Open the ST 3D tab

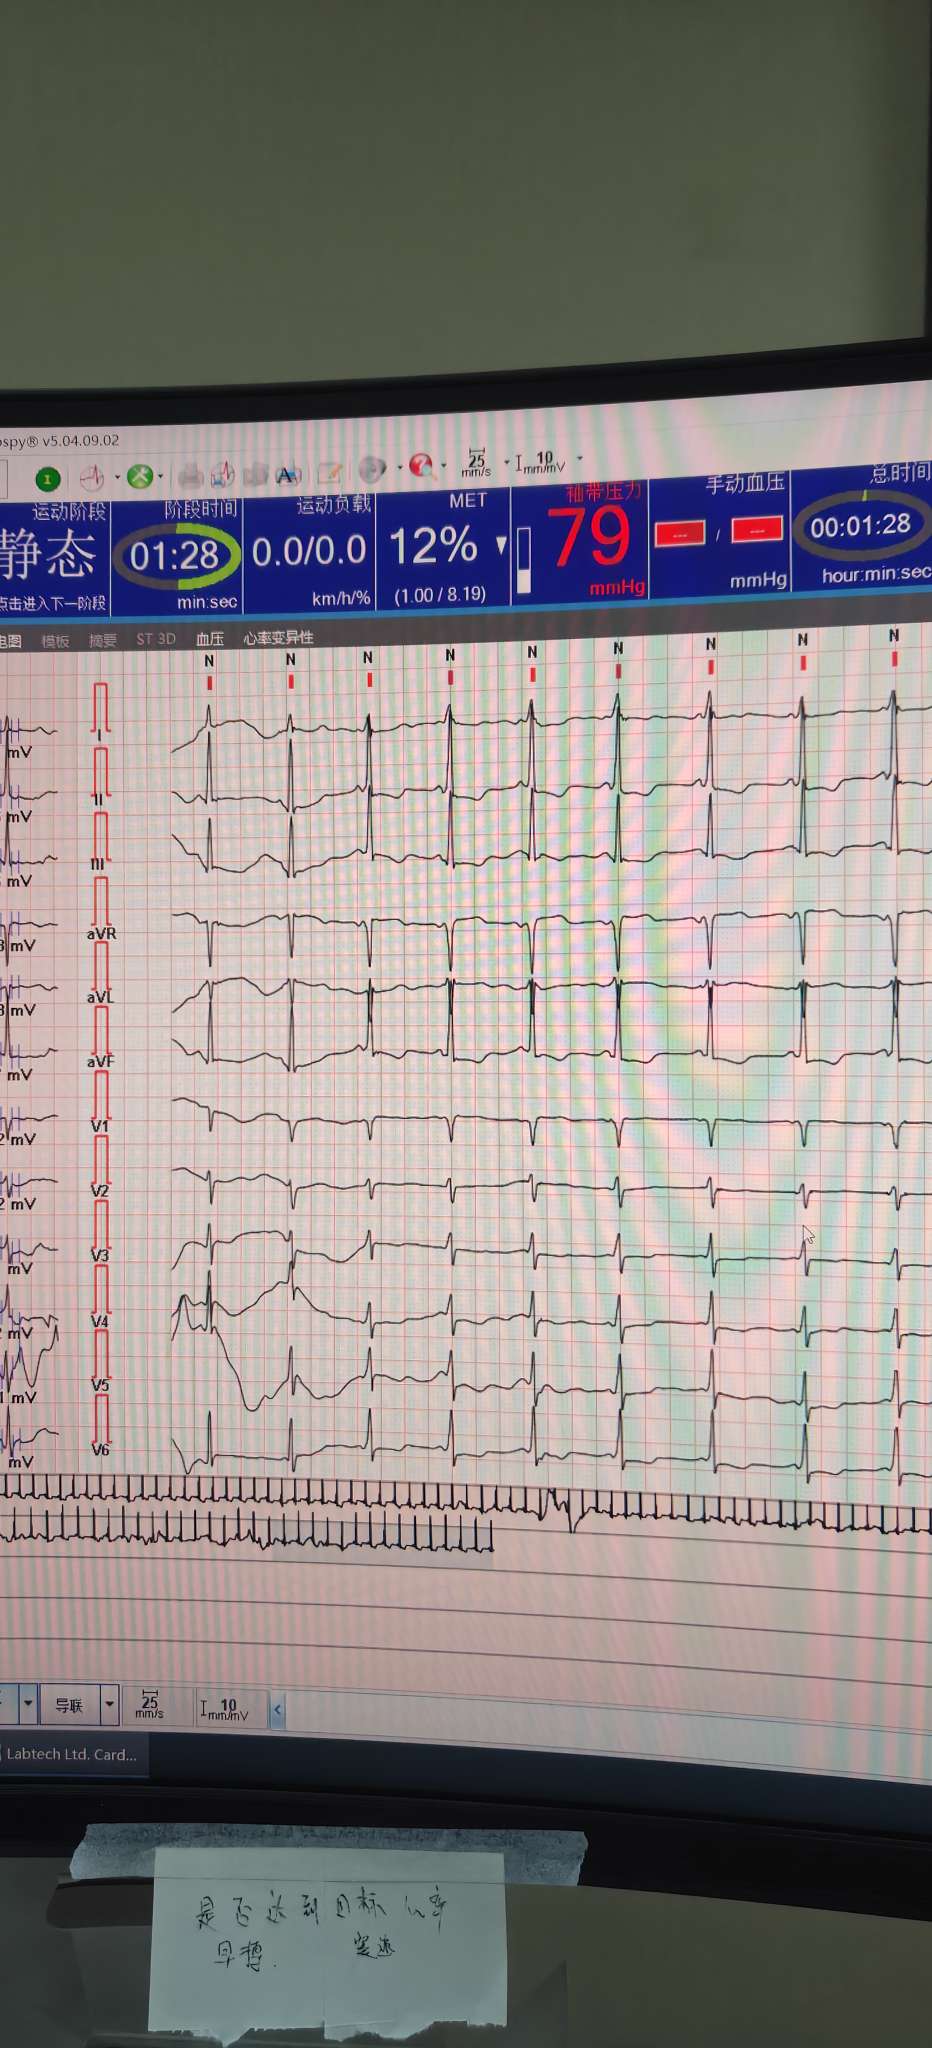(155, 639)
